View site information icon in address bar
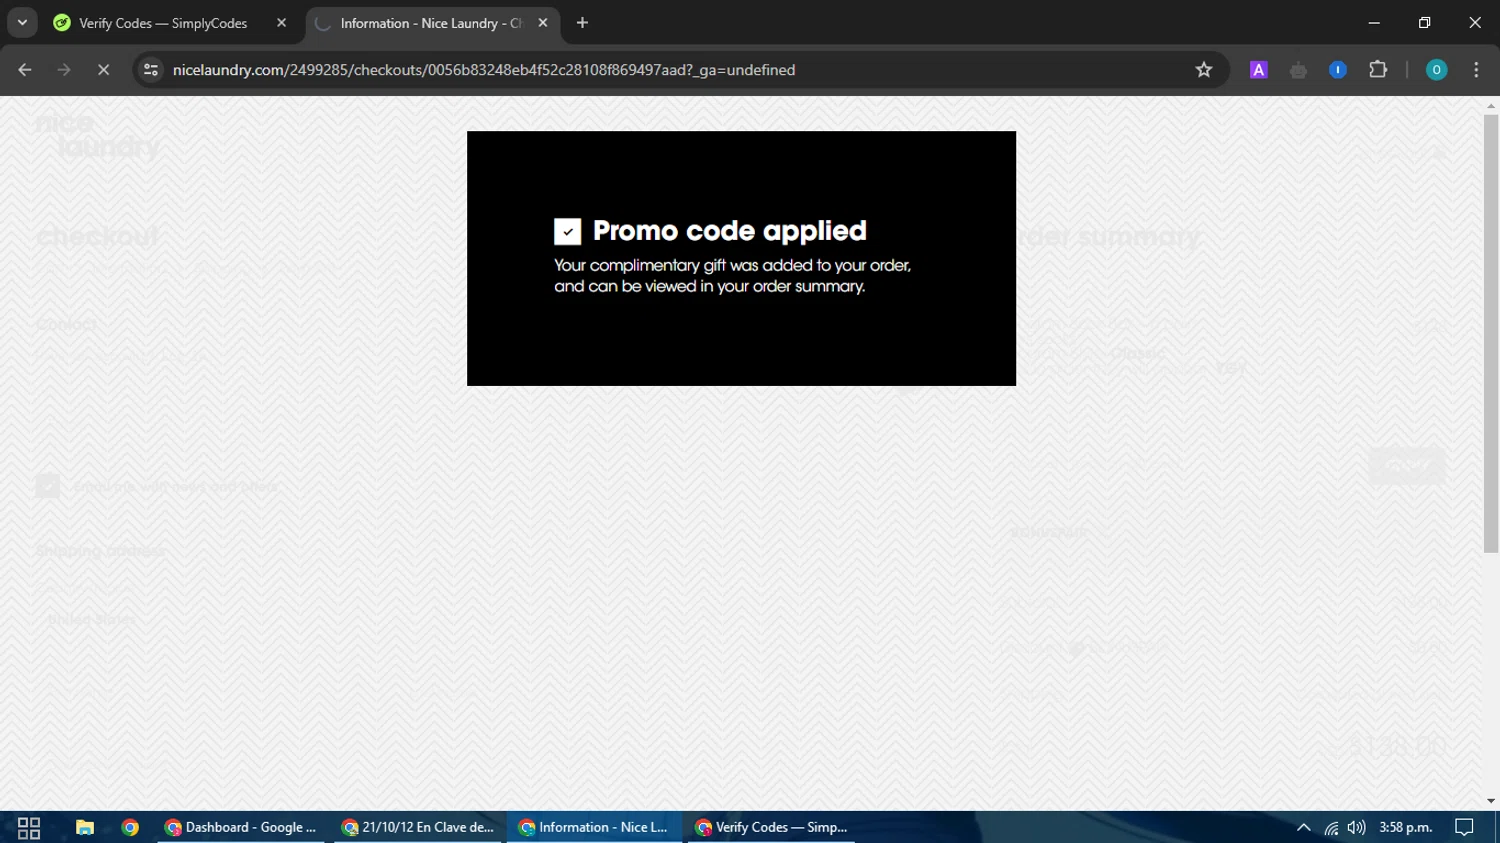The width and height of the screenshot is (1500, 843). click(x=151, y=70)
